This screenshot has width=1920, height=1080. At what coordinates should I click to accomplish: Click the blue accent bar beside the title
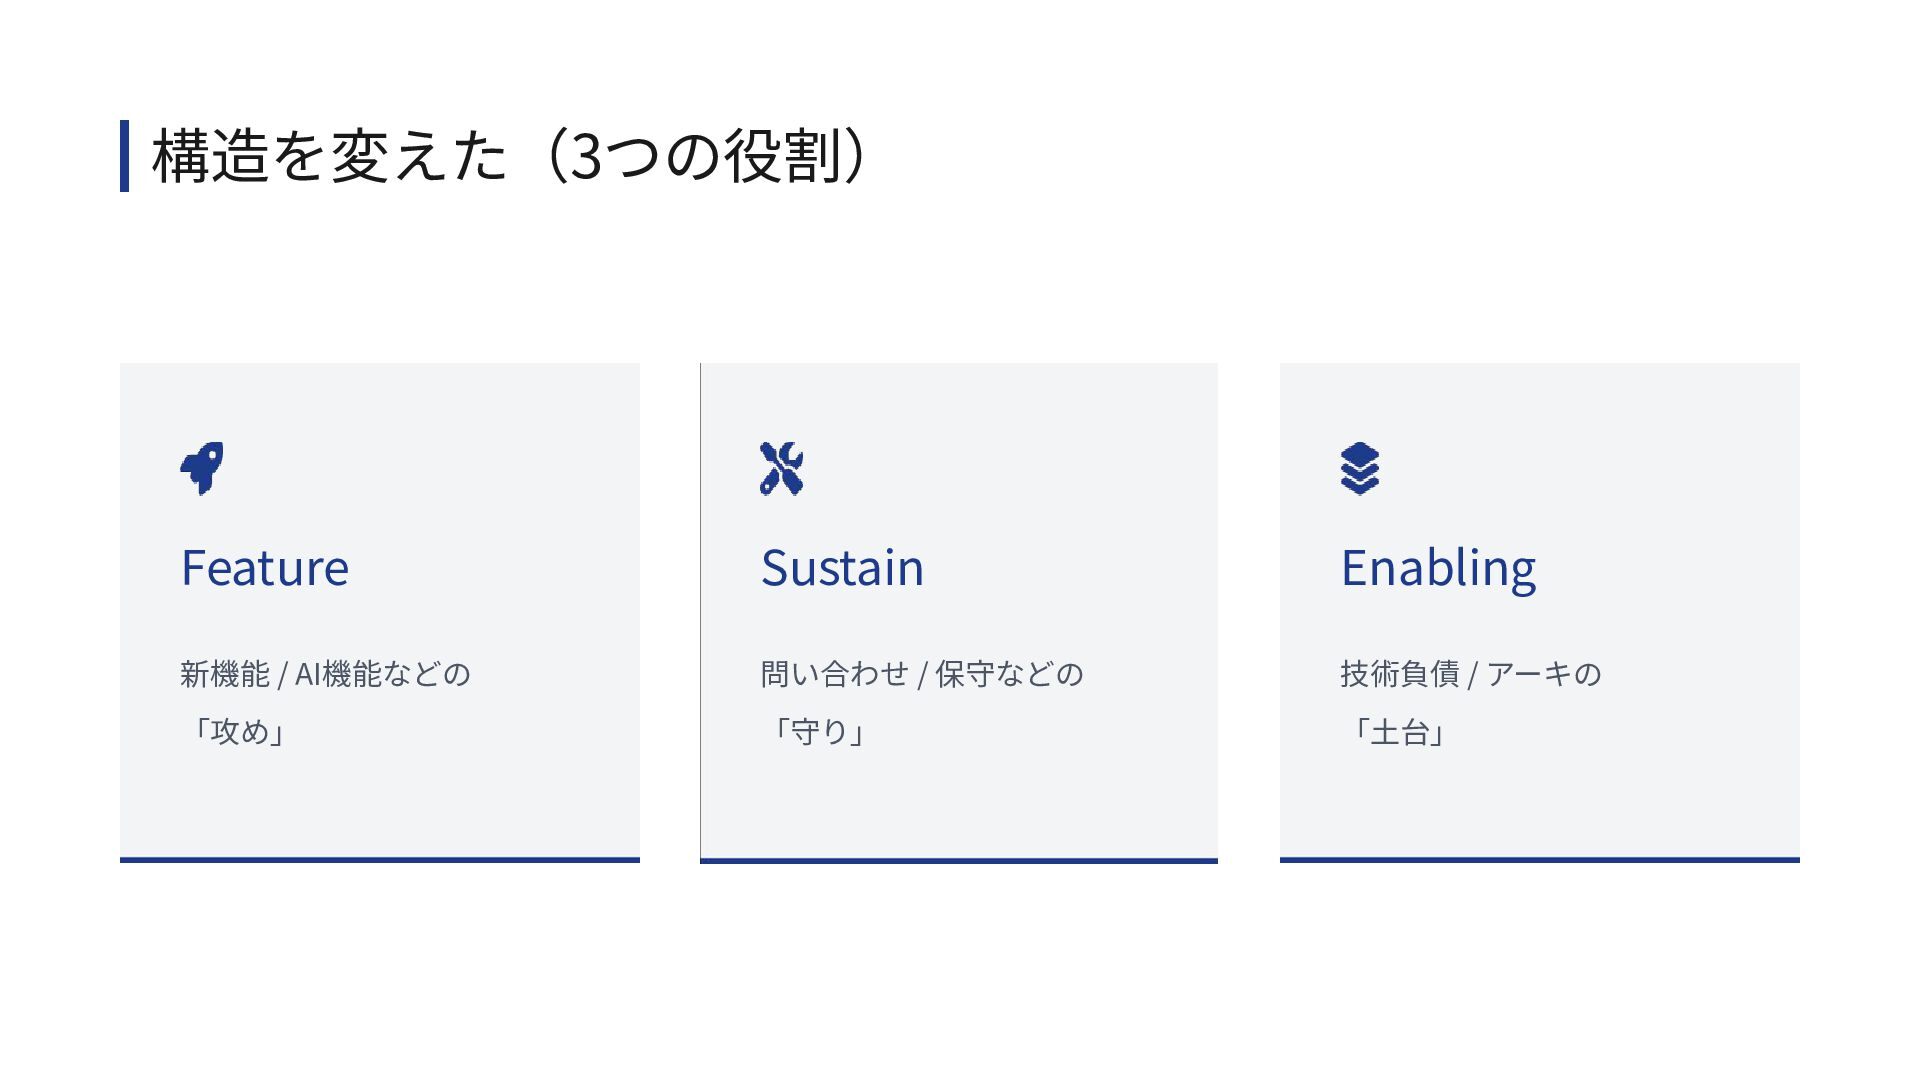pyautogui.click(x=124, y=156)
